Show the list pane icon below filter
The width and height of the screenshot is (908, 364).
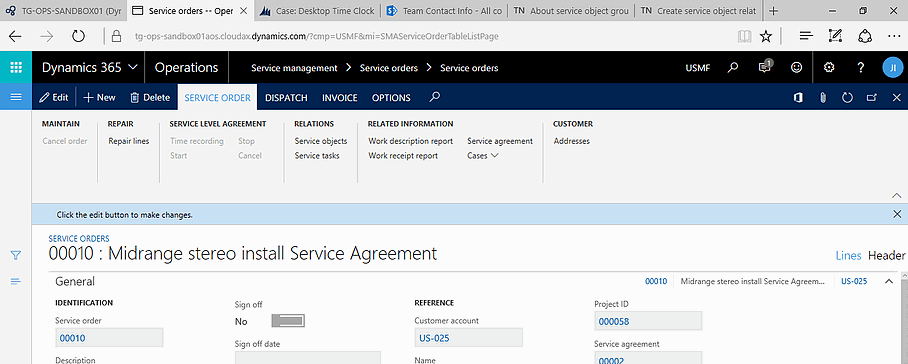tap(16, 281)
